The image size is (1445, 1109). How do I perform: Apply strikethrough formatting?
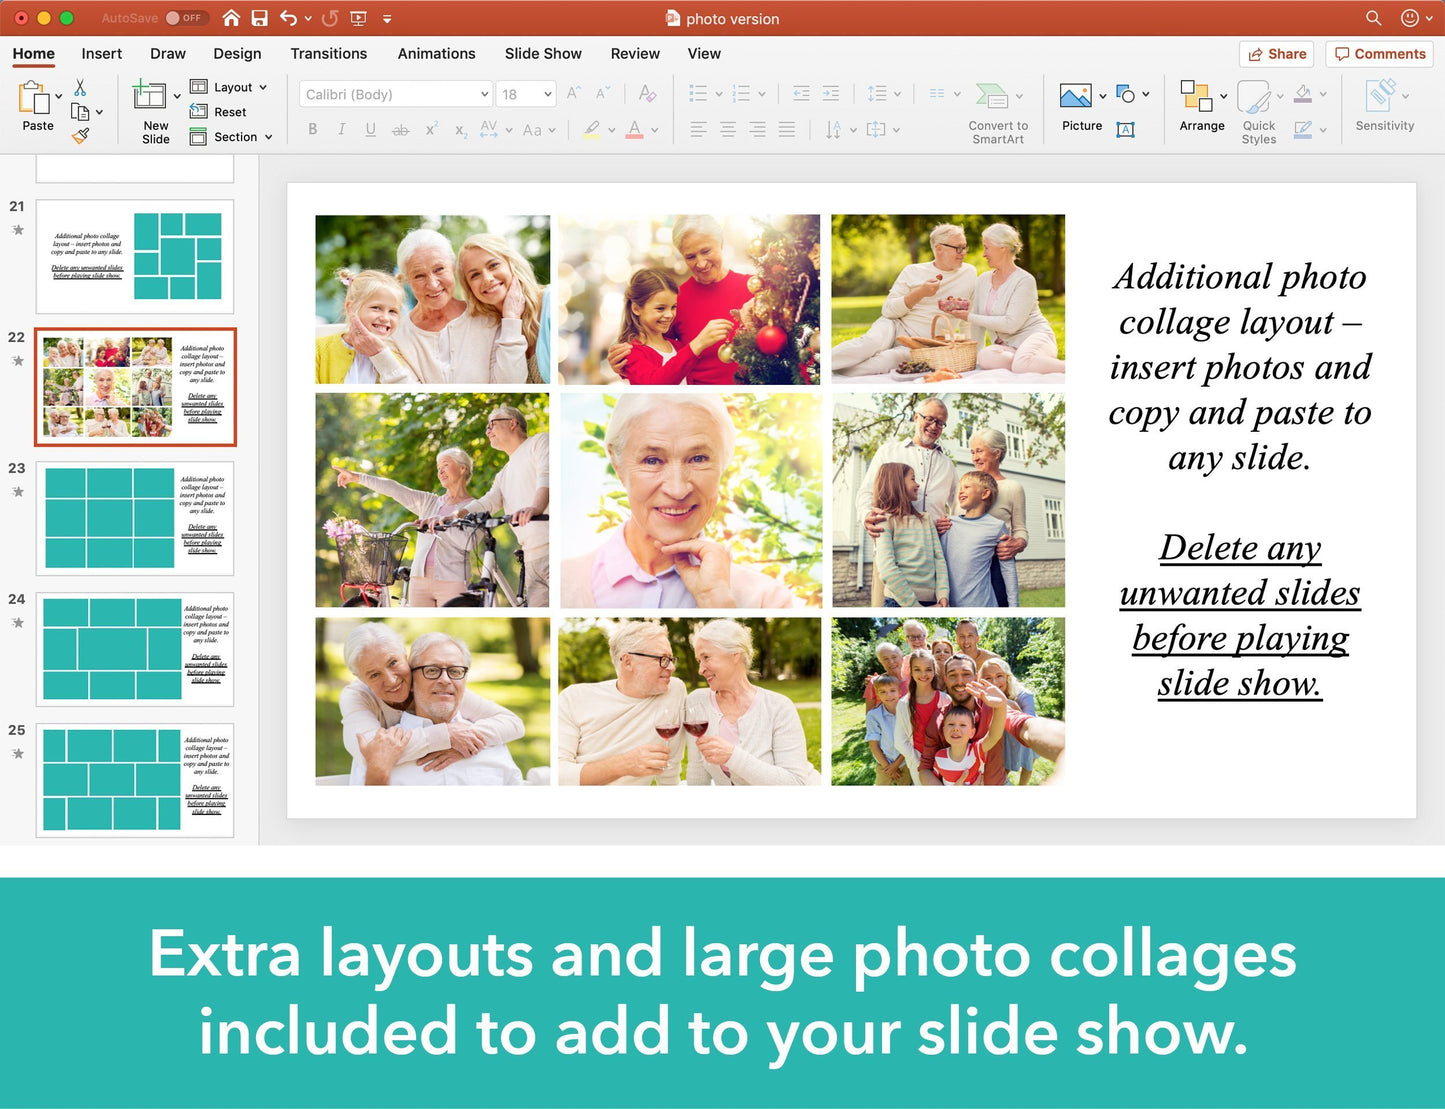point(400,129)
